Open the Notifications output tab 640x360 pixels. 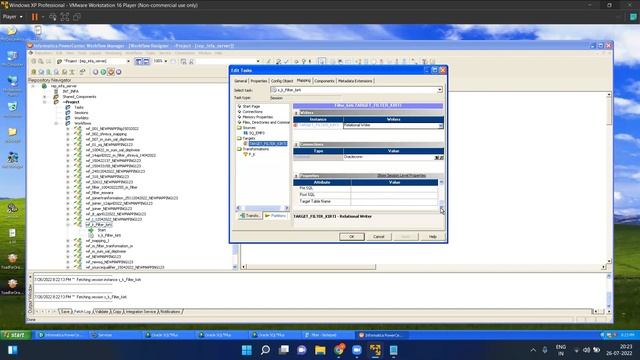click(170, 311)
